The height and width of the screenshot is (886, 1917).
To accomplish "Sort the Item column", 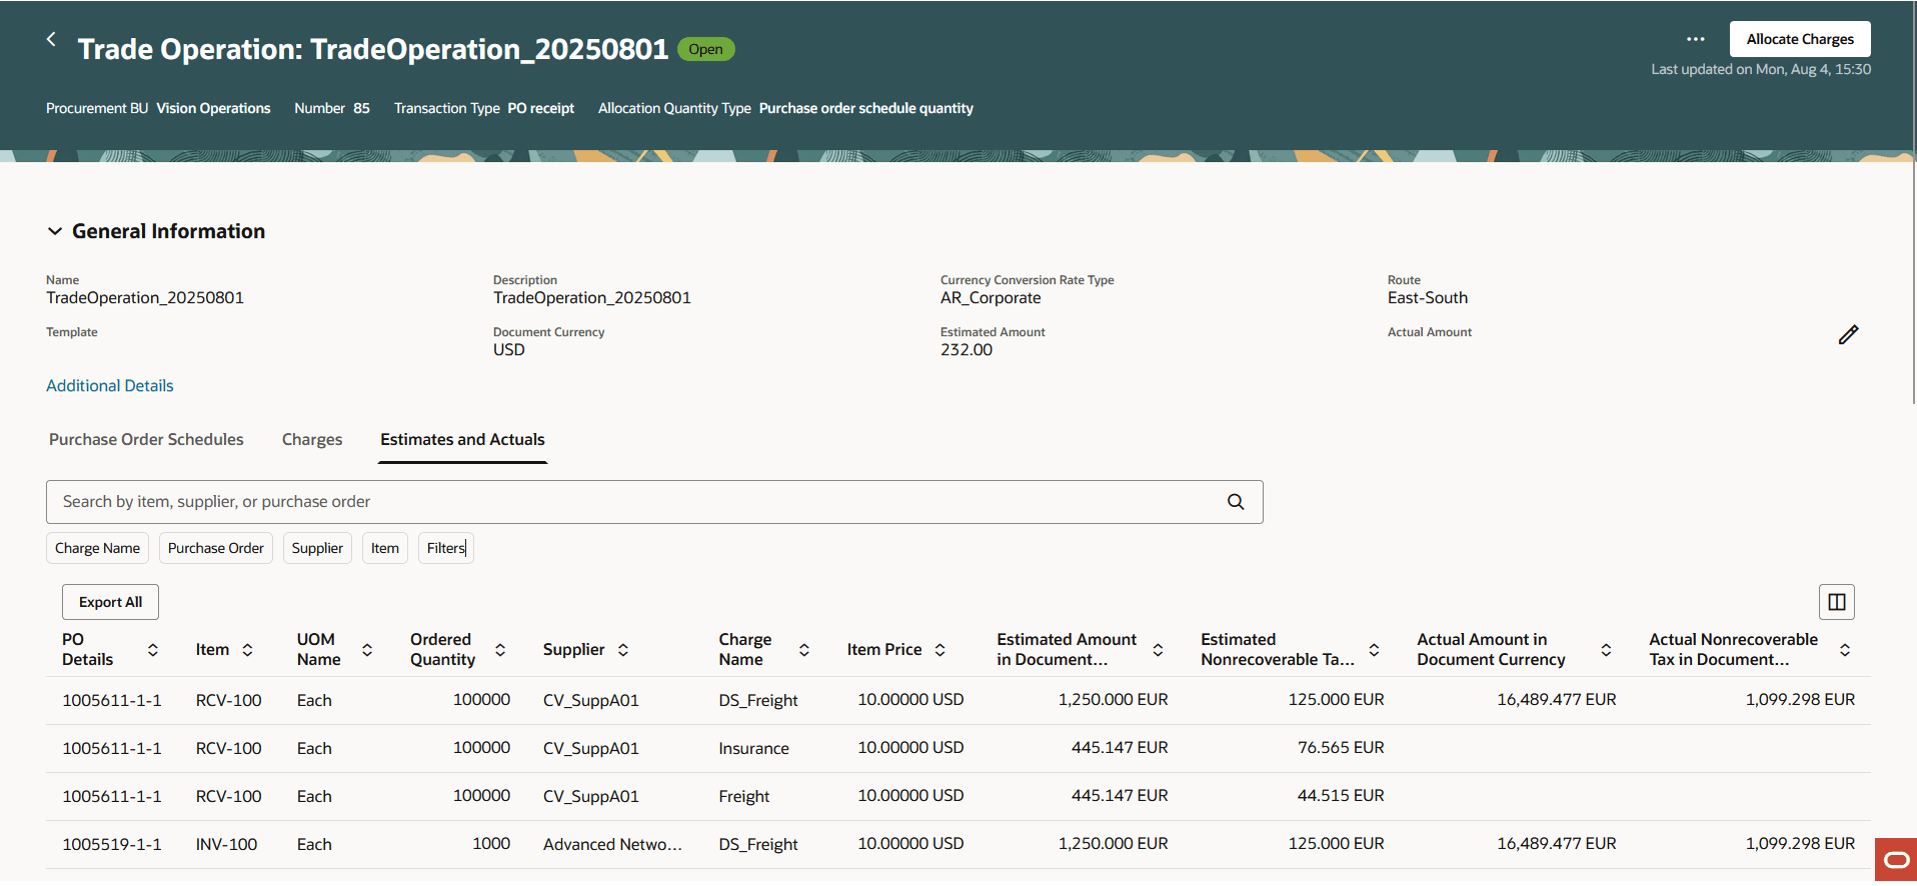I will pyautogui.click(x=247, y=650).
